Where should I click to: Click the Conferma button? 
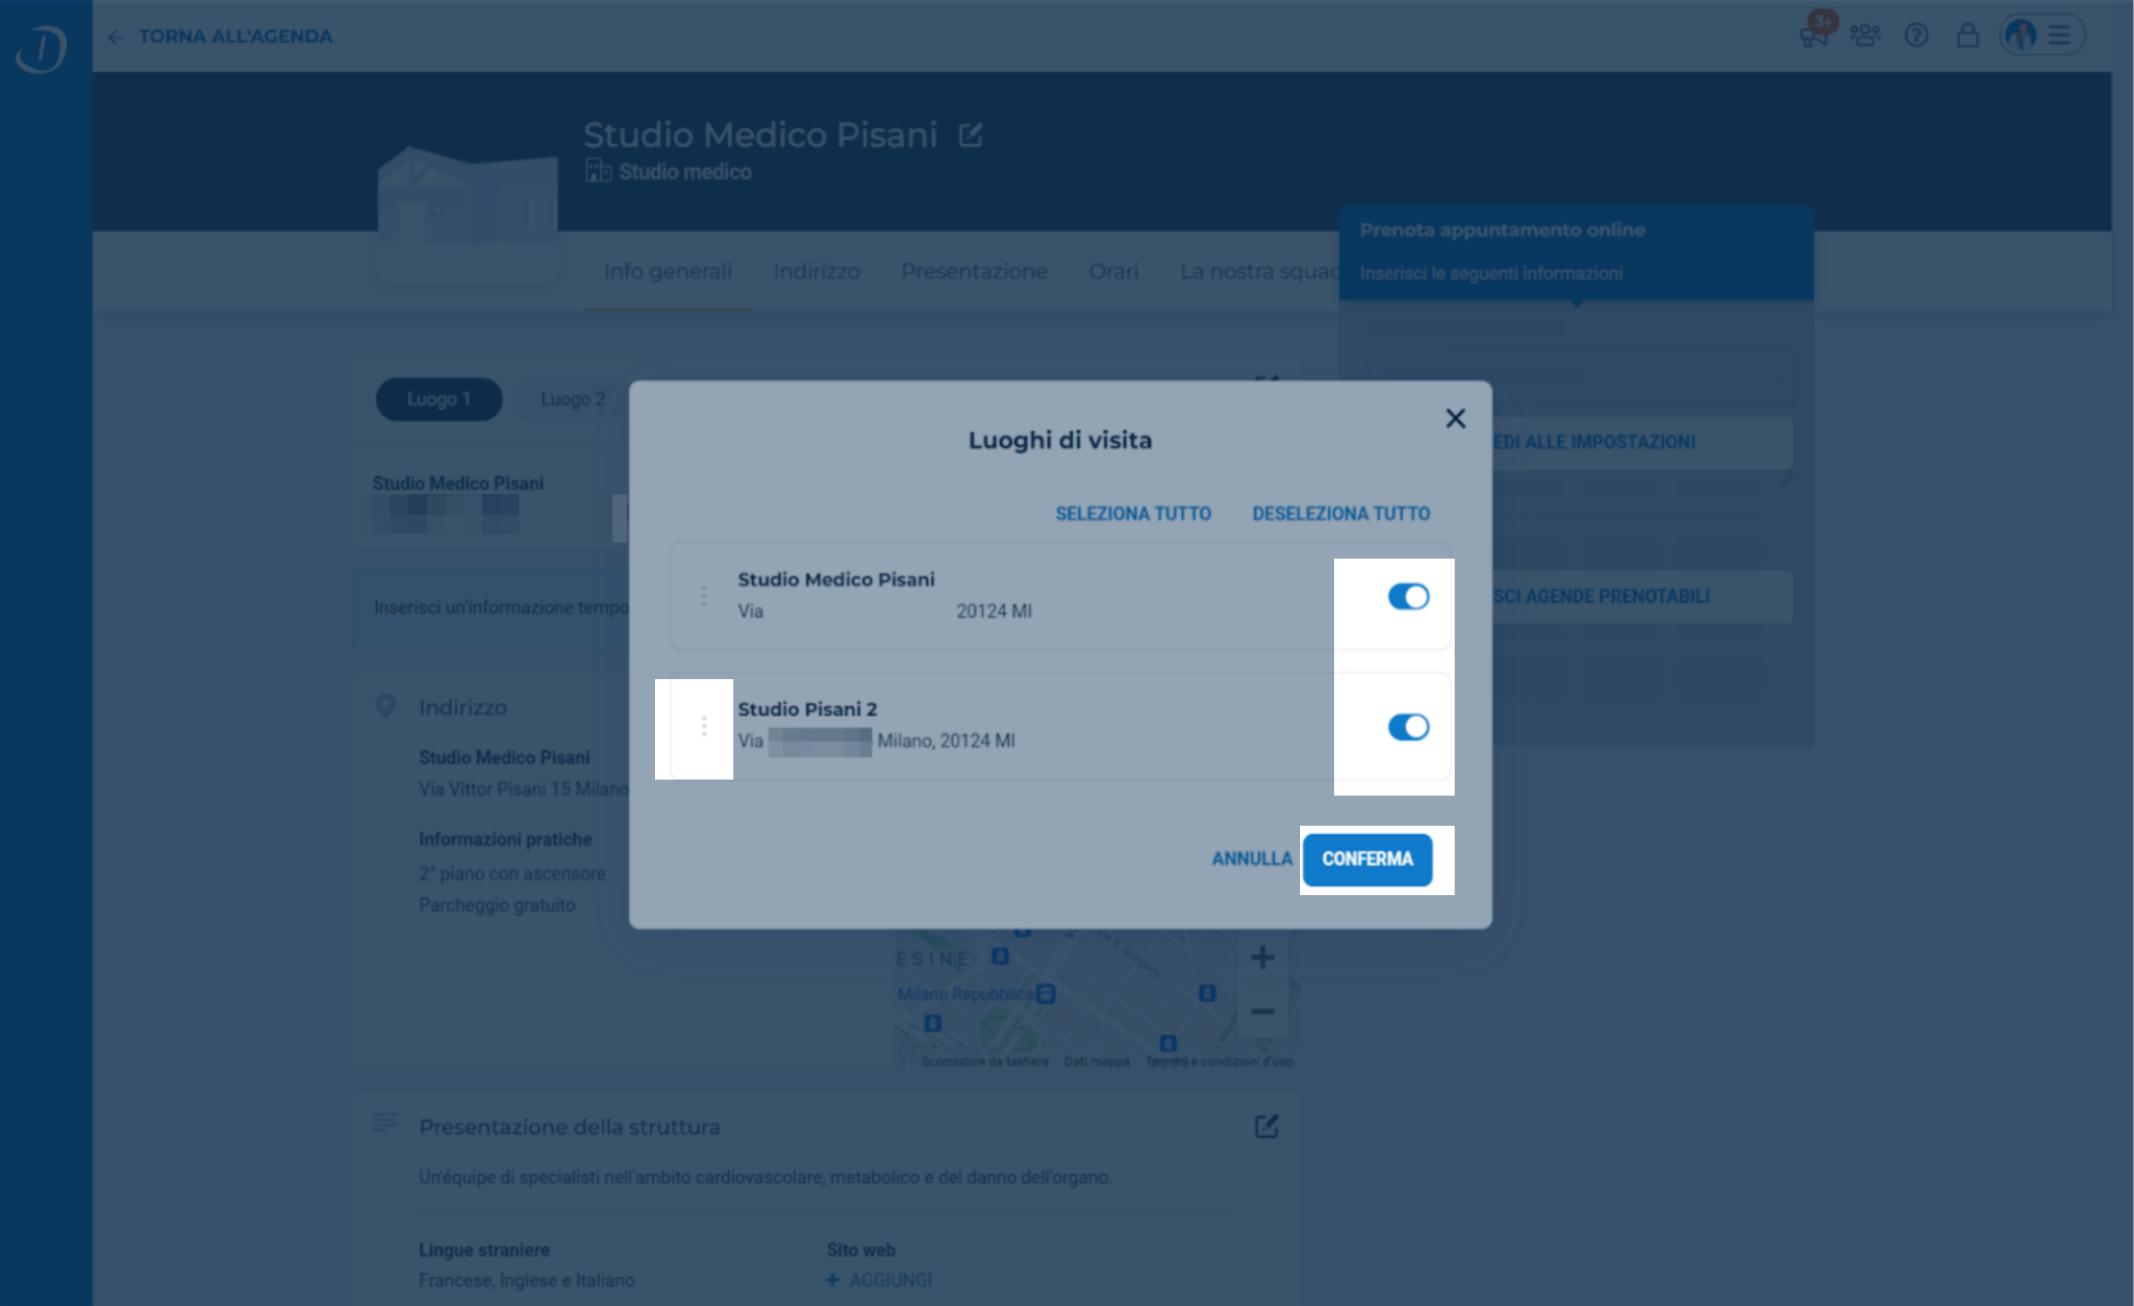point(1367,859)
